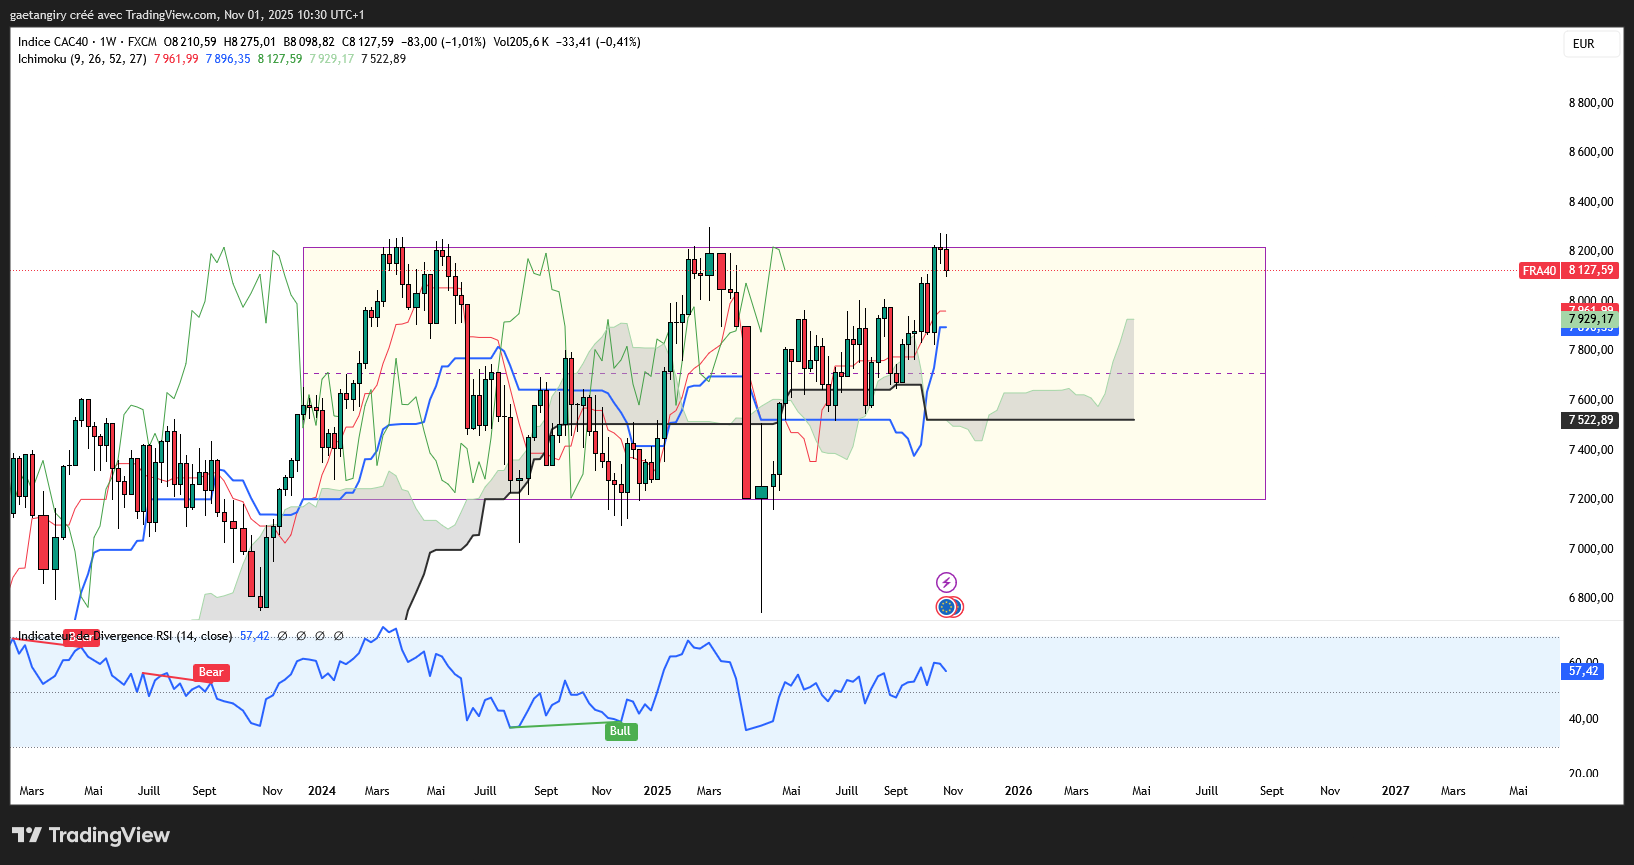
Task: Click the 8 800,00 price scale value
Action: (1591, 103)
